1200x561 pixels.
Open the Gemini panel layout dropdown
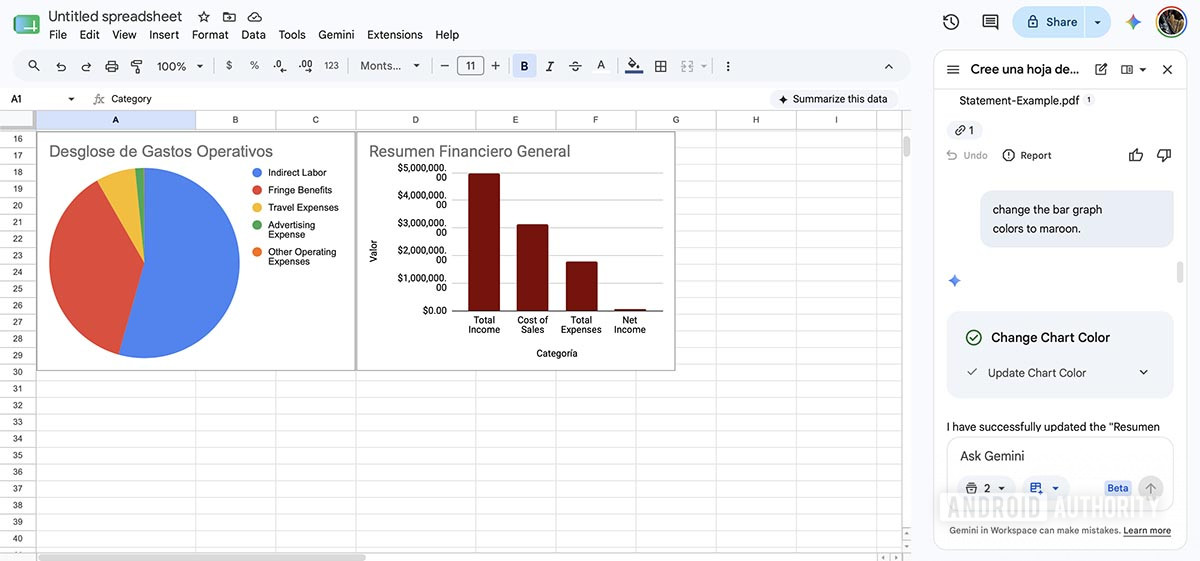coord(1133,70)
